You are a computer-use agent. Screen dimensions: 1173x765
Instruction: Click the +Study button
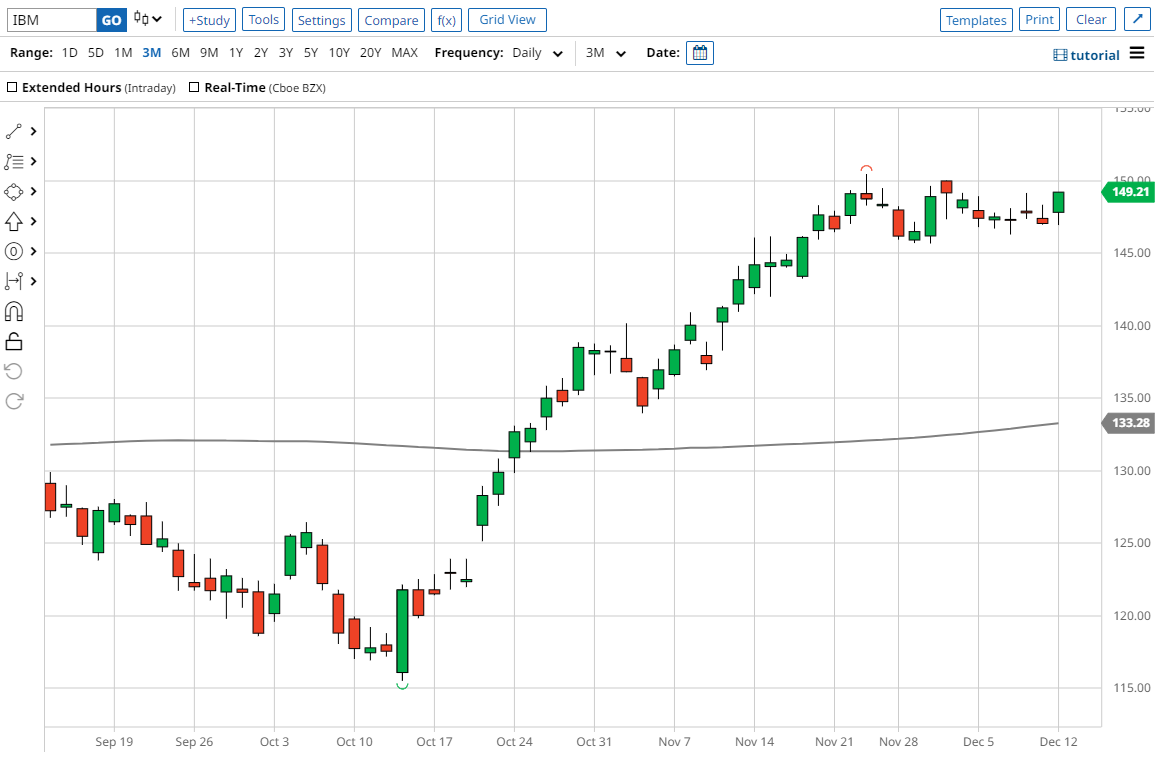[x=209, y=20]
